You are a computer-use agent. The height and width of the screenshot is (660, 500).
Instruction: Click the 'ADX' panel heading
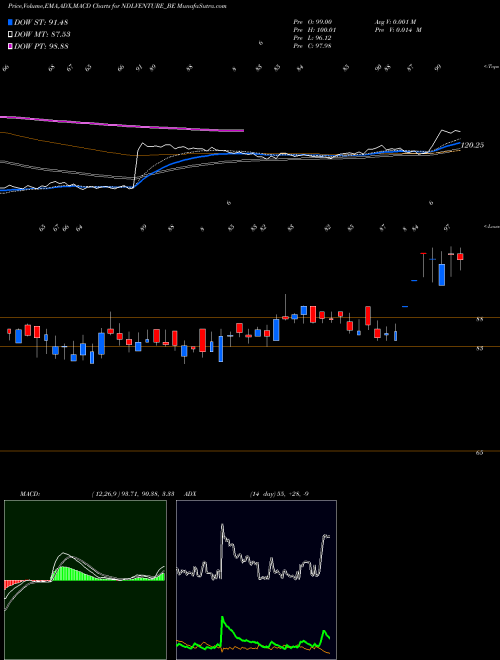pyautogui.click(x=191, y=494)
